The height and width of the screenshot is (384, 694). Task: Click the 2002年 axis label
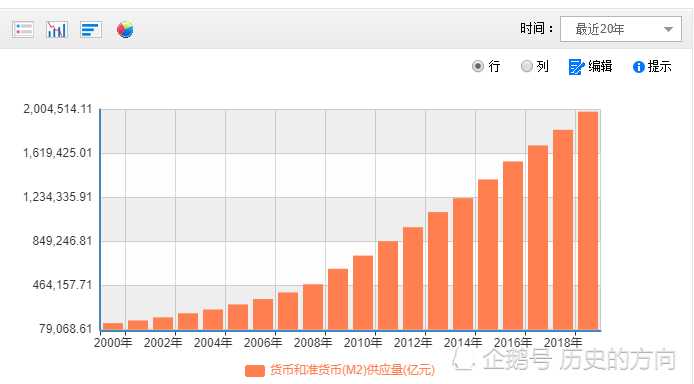click(163, 343)
